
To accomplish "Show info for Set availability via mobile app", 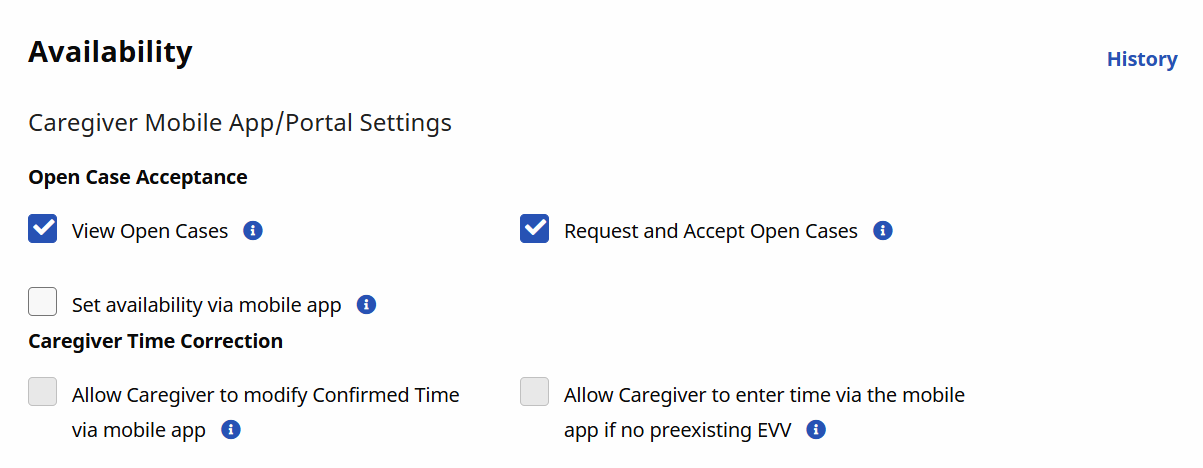I will (x=366, y=304).
